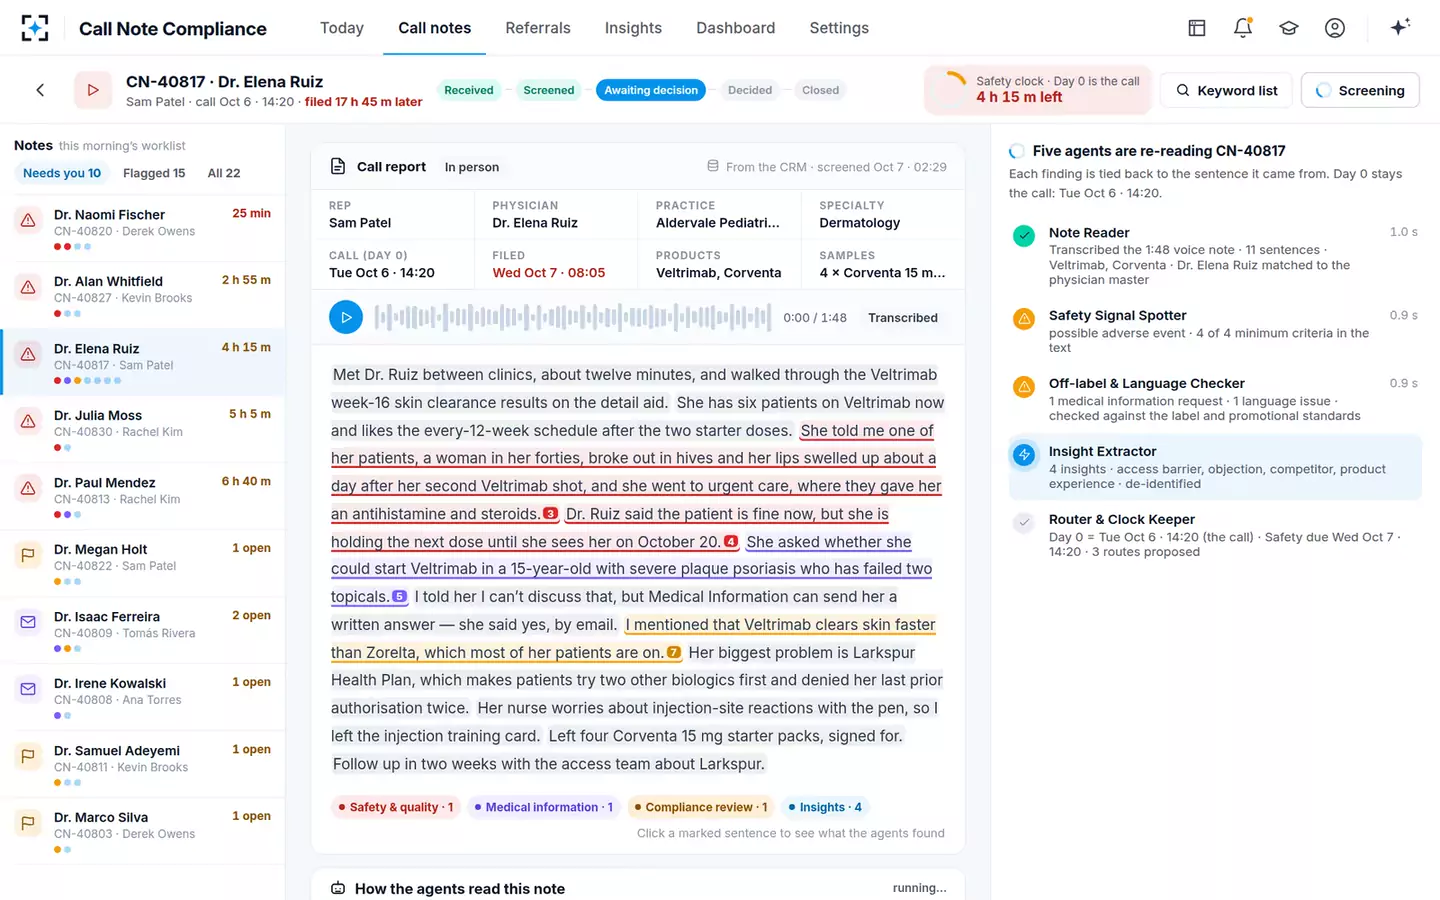Open Dr. Naomi Fischer note CN-40820
Screen dimensions: 1440x900
(x=143, y=229)
